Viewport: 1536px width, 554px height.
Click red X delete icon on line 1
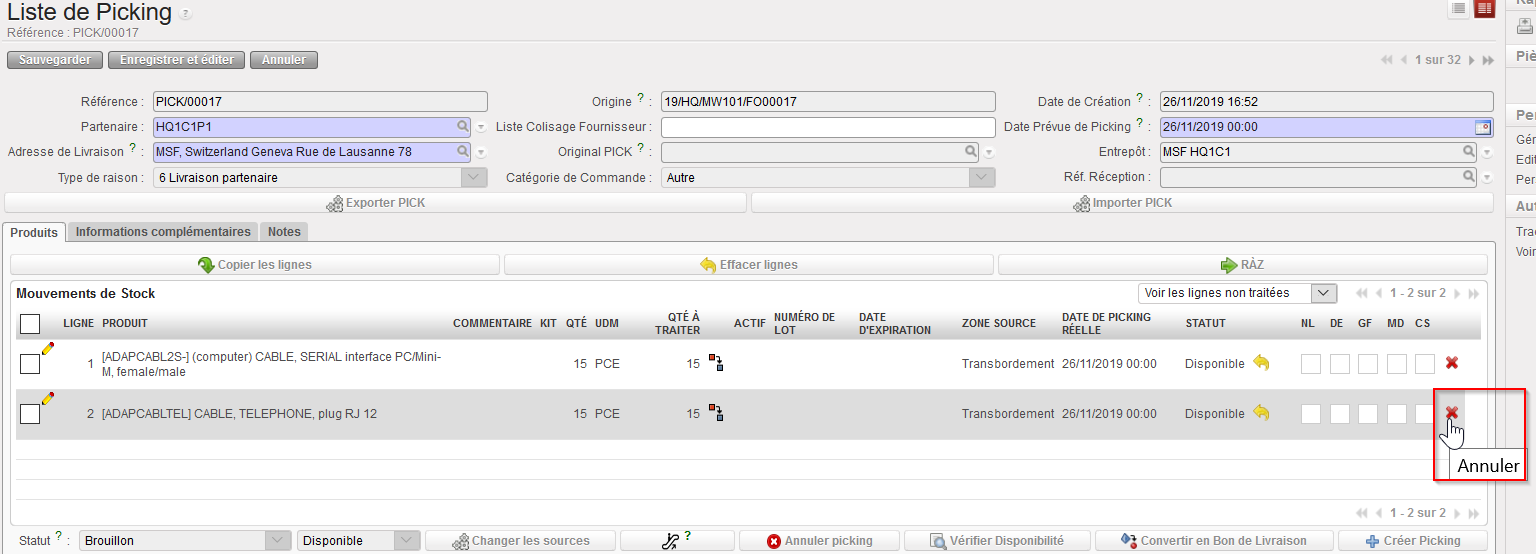pyautogui.click(x=1451, y=363)
